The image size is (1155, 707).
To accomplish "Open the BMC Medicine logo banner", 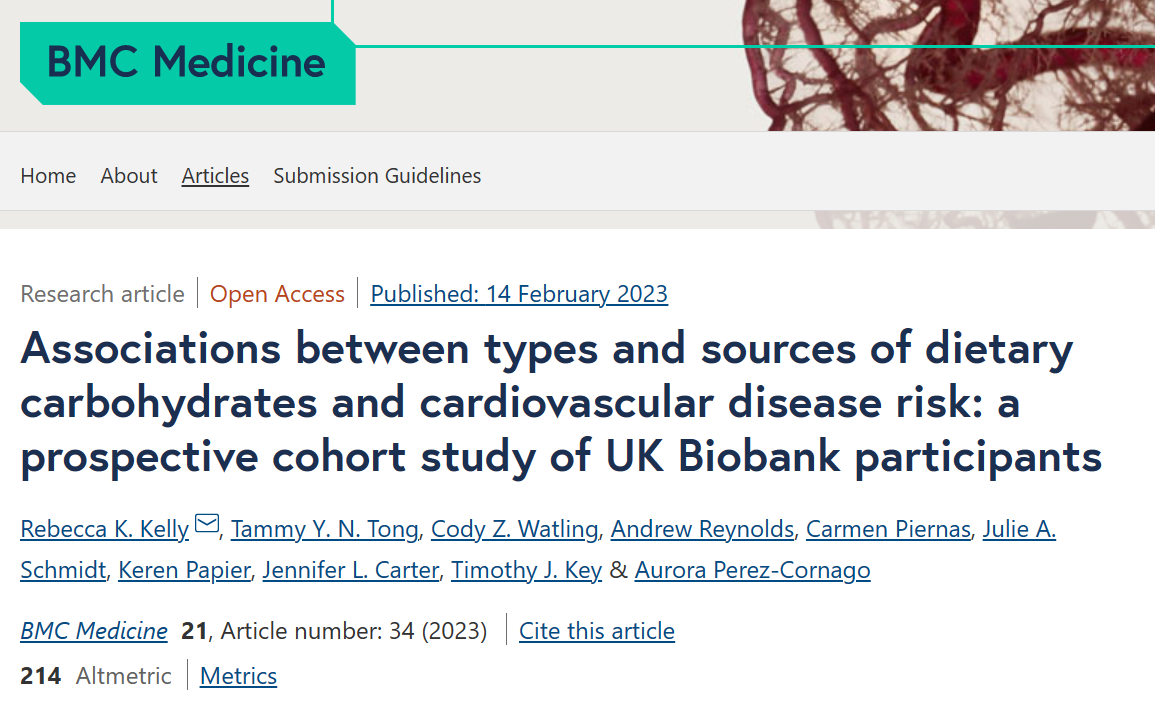I will click(x=187, y=63).
